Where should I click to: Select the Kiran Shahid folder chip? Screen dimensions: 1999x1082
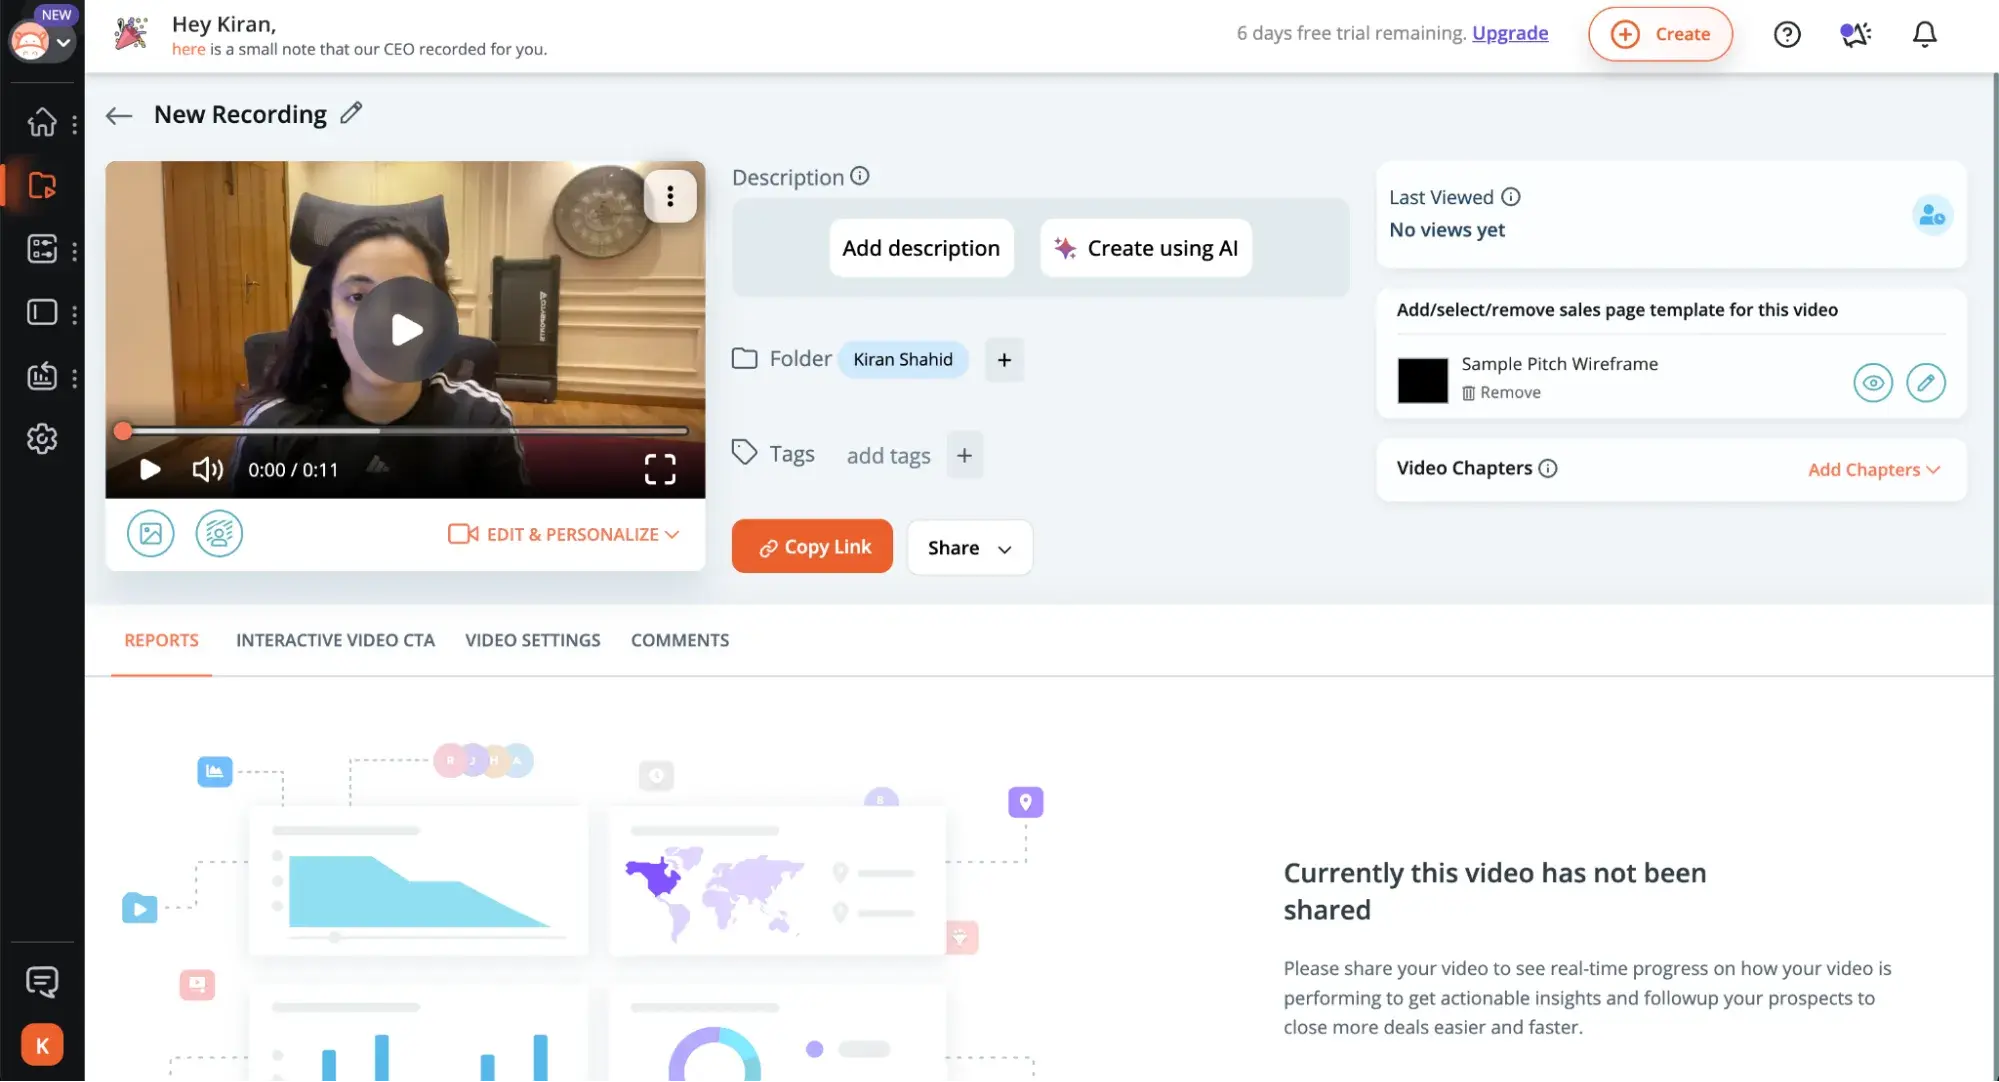[x=903, y=359]
